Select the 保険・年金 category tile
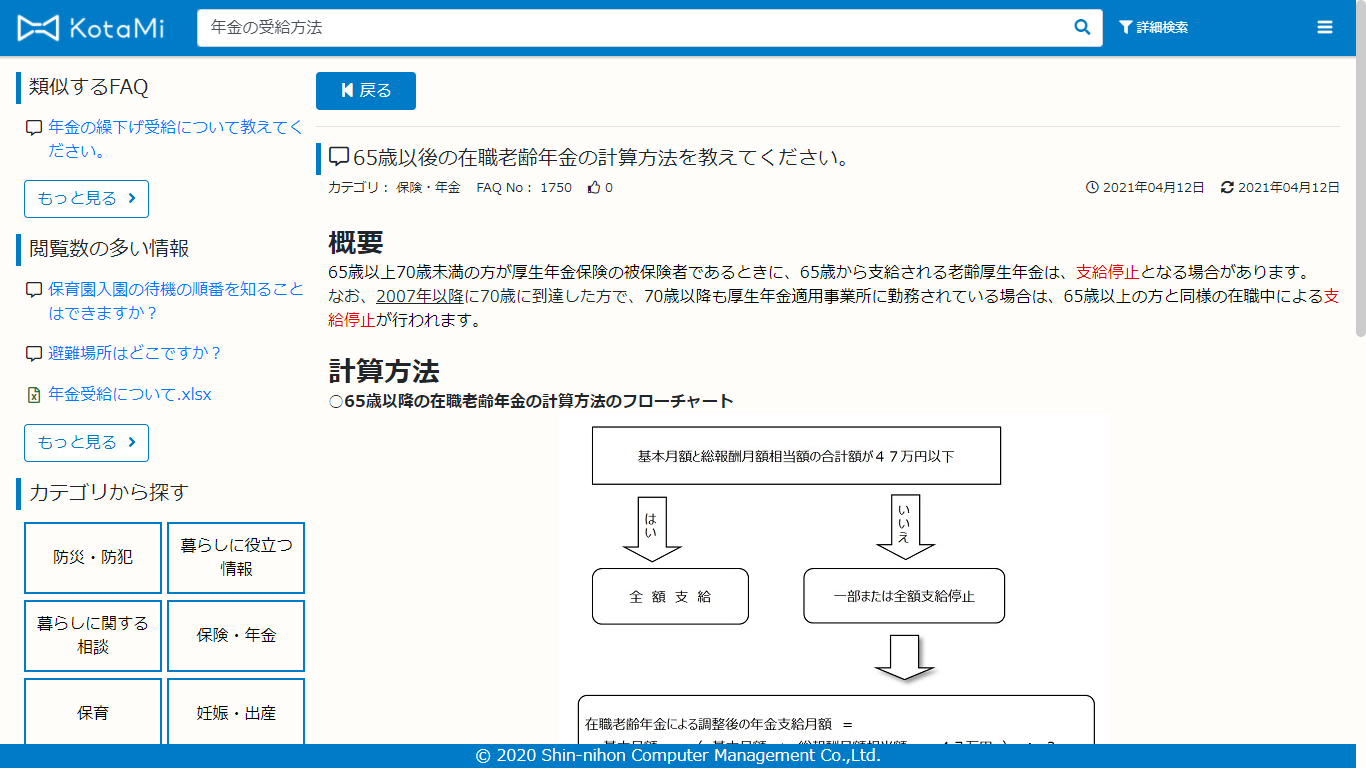 tap(236, 636)
